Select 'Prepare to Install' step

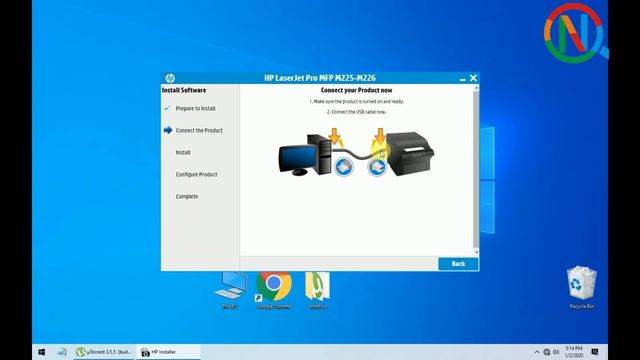(x=196, y=109)
